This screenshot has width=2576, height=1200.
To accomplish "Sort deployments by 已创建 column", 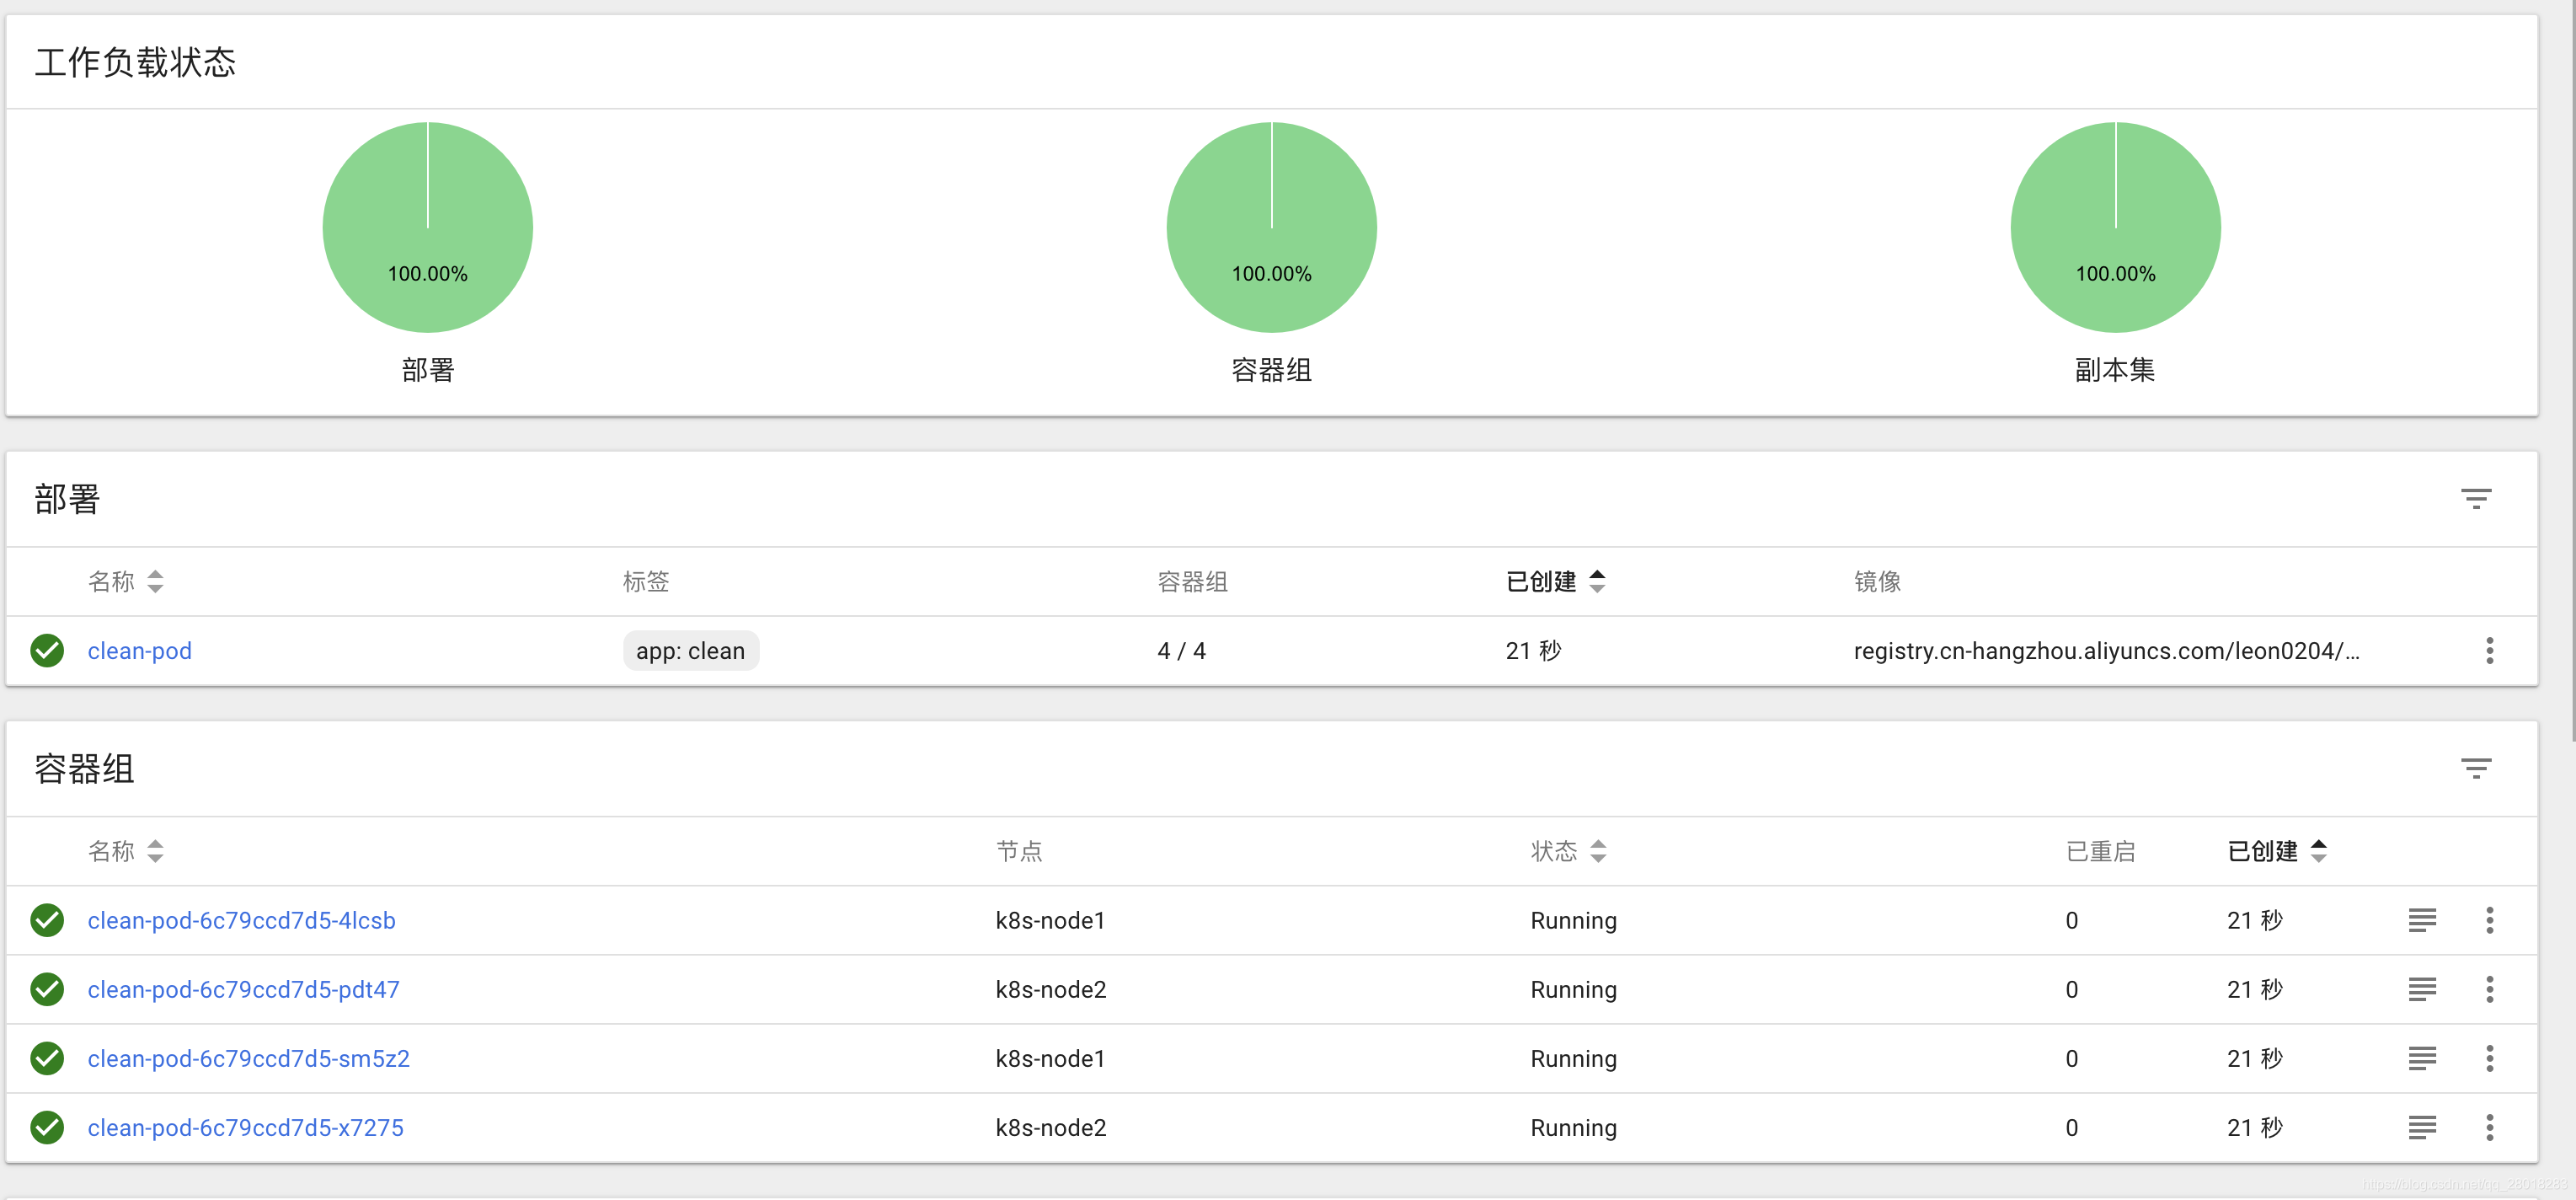I will point(1555,581).
